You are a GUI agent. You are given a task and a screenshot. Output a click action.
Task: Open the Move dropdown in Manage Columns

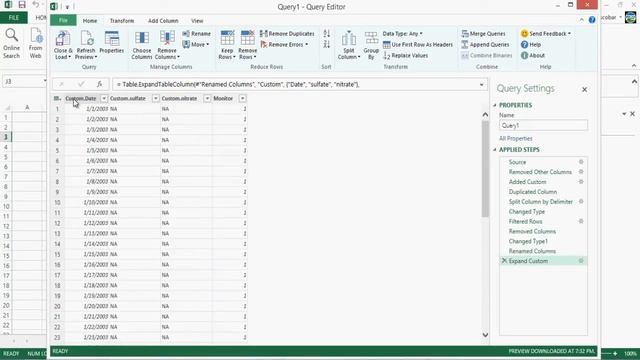tap(196, 44)
